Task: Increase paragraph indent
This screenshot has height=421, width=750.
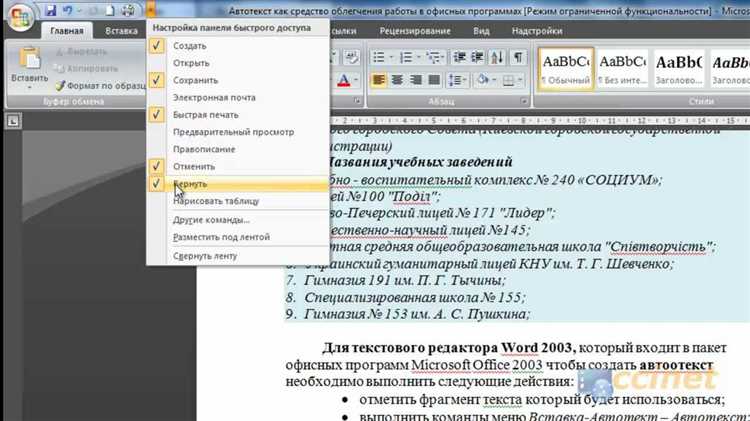Action: coord(477,57)
